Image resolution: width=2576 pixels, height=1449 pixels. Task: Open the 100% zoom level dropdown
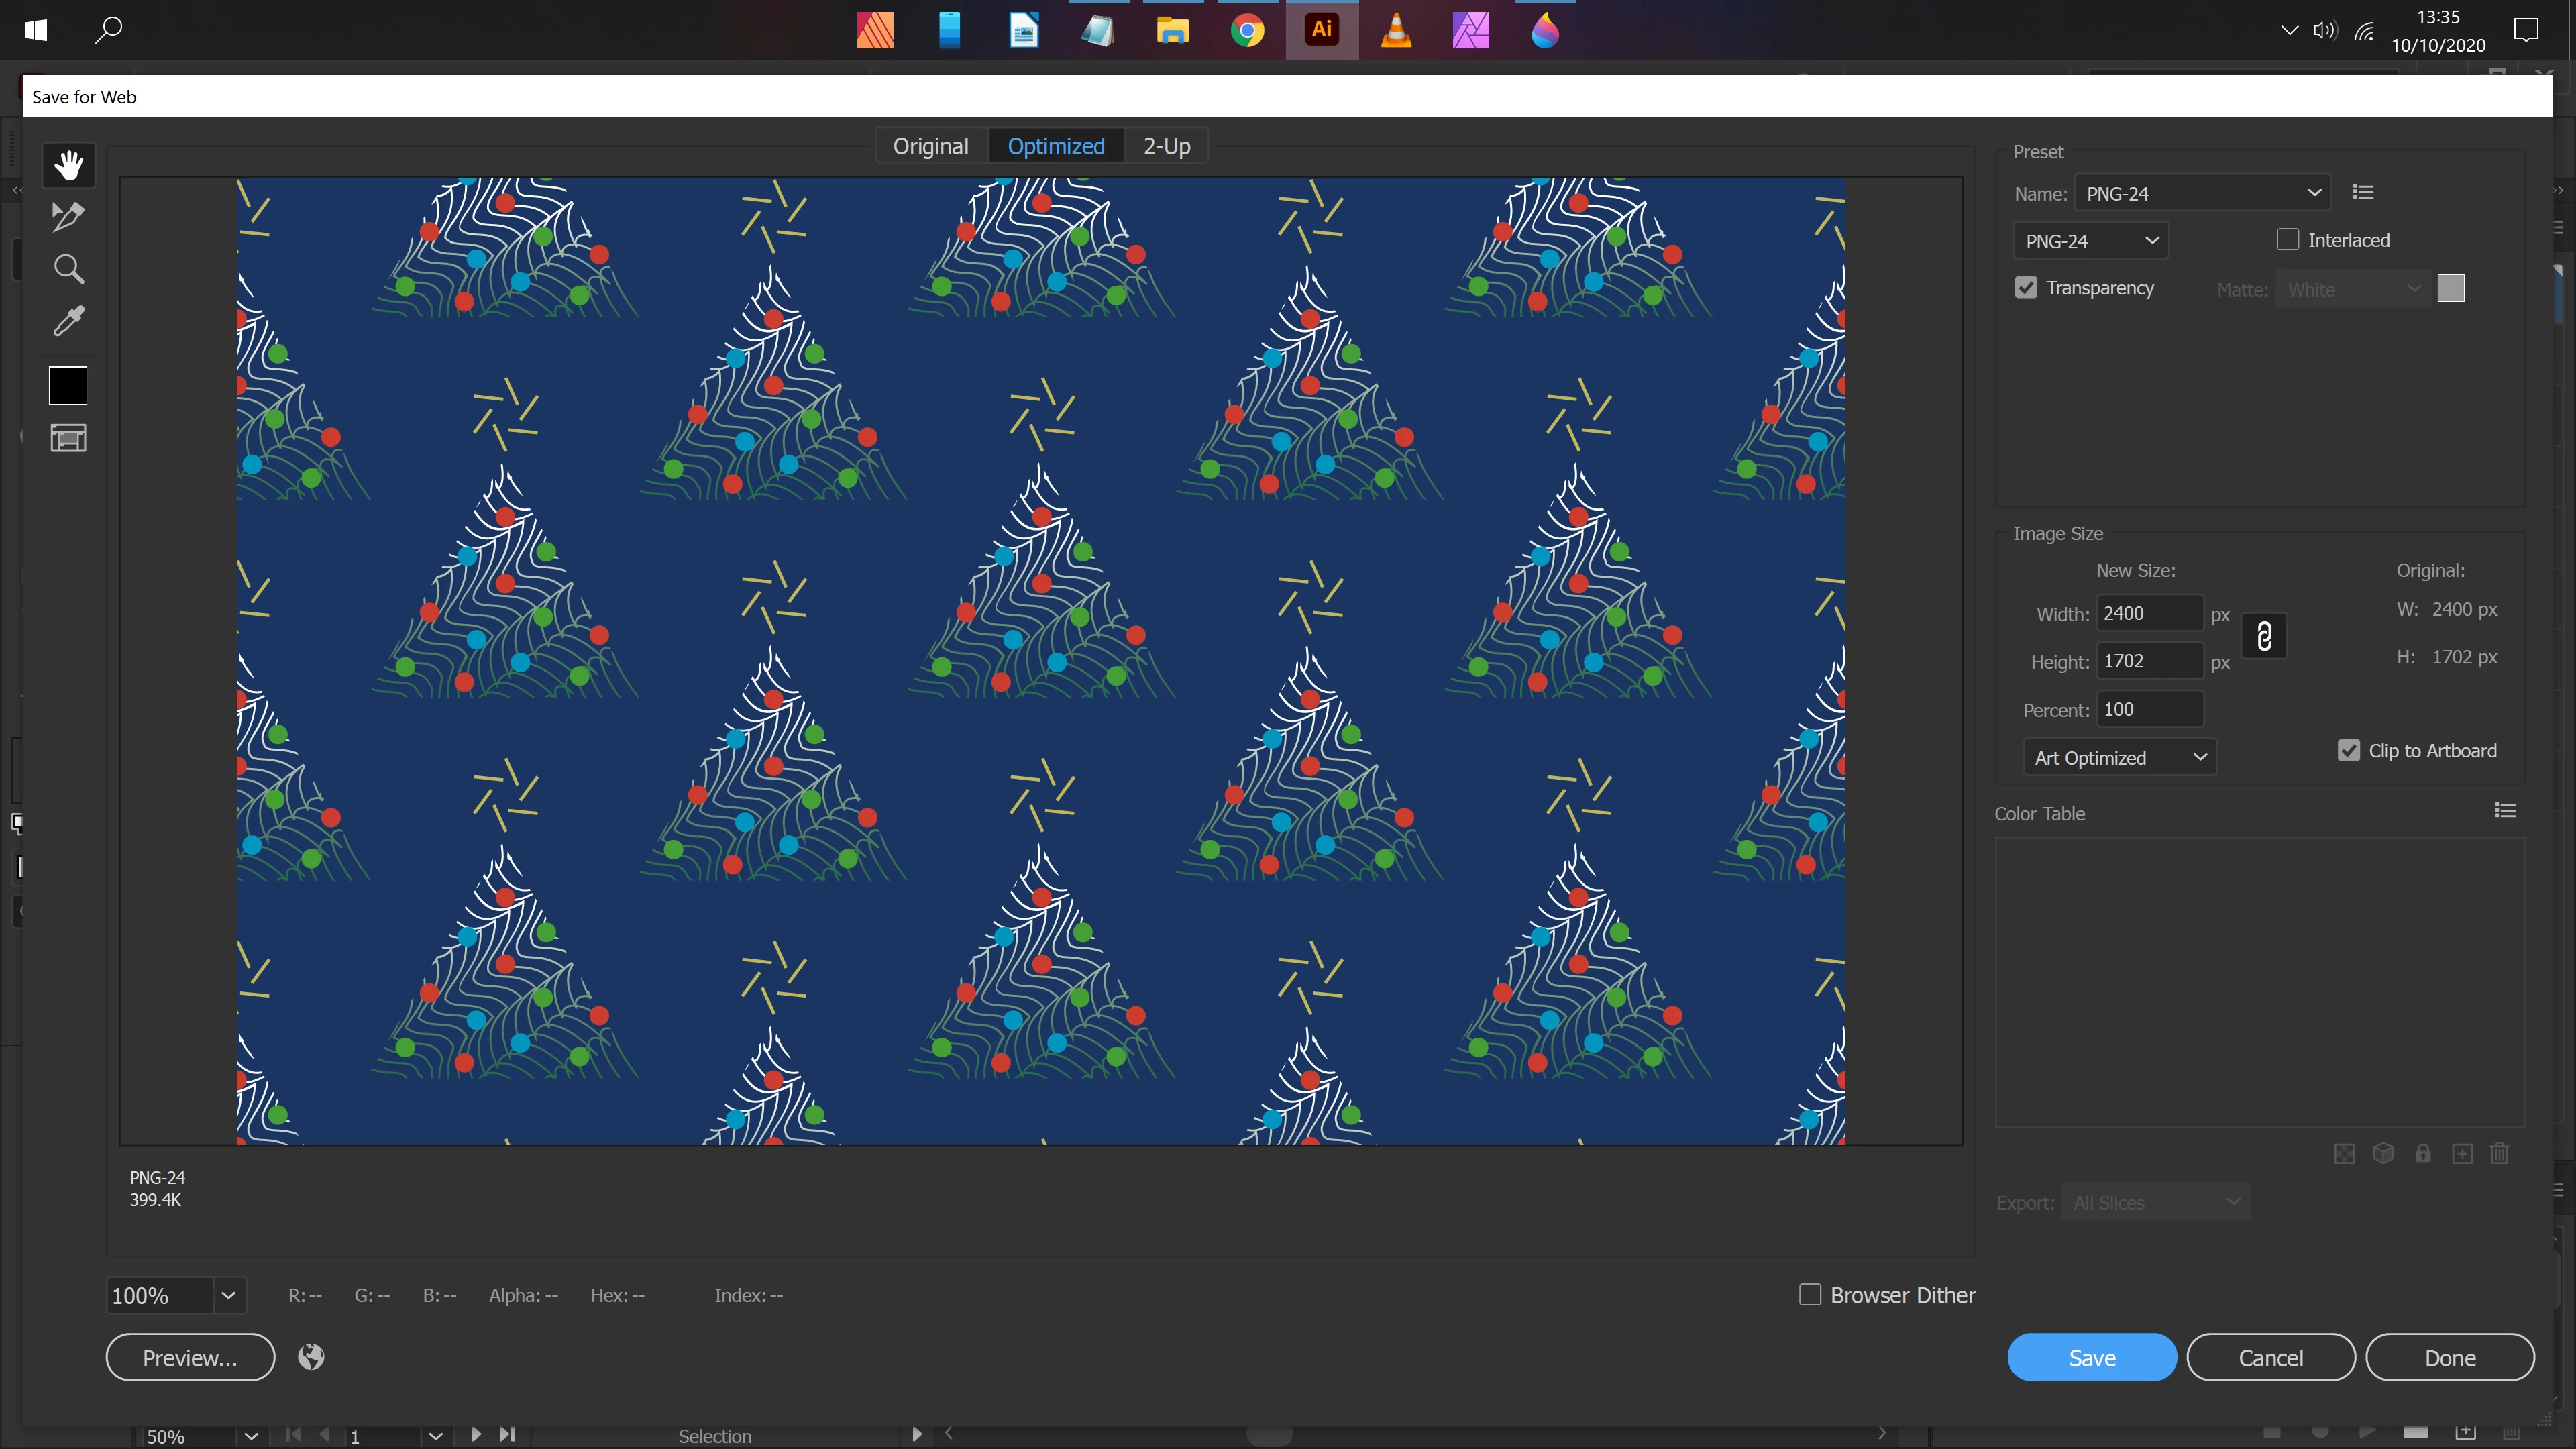[228, 1295]
